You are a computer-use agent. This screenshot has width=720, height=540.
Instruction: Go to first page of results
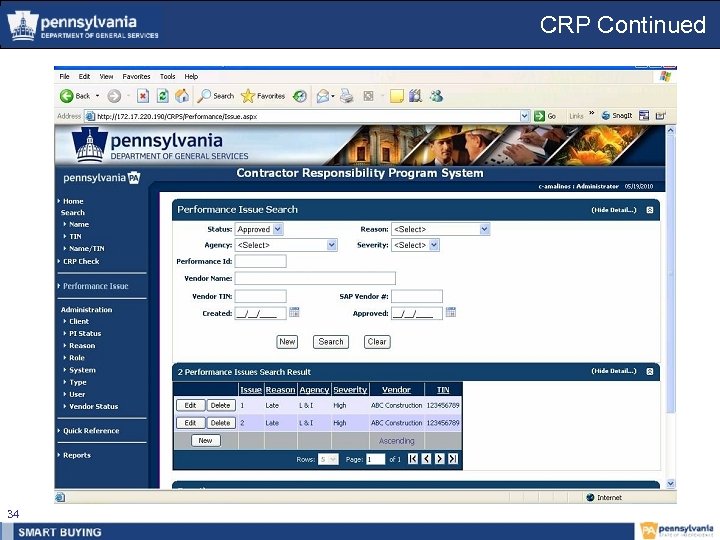(413, 458)
